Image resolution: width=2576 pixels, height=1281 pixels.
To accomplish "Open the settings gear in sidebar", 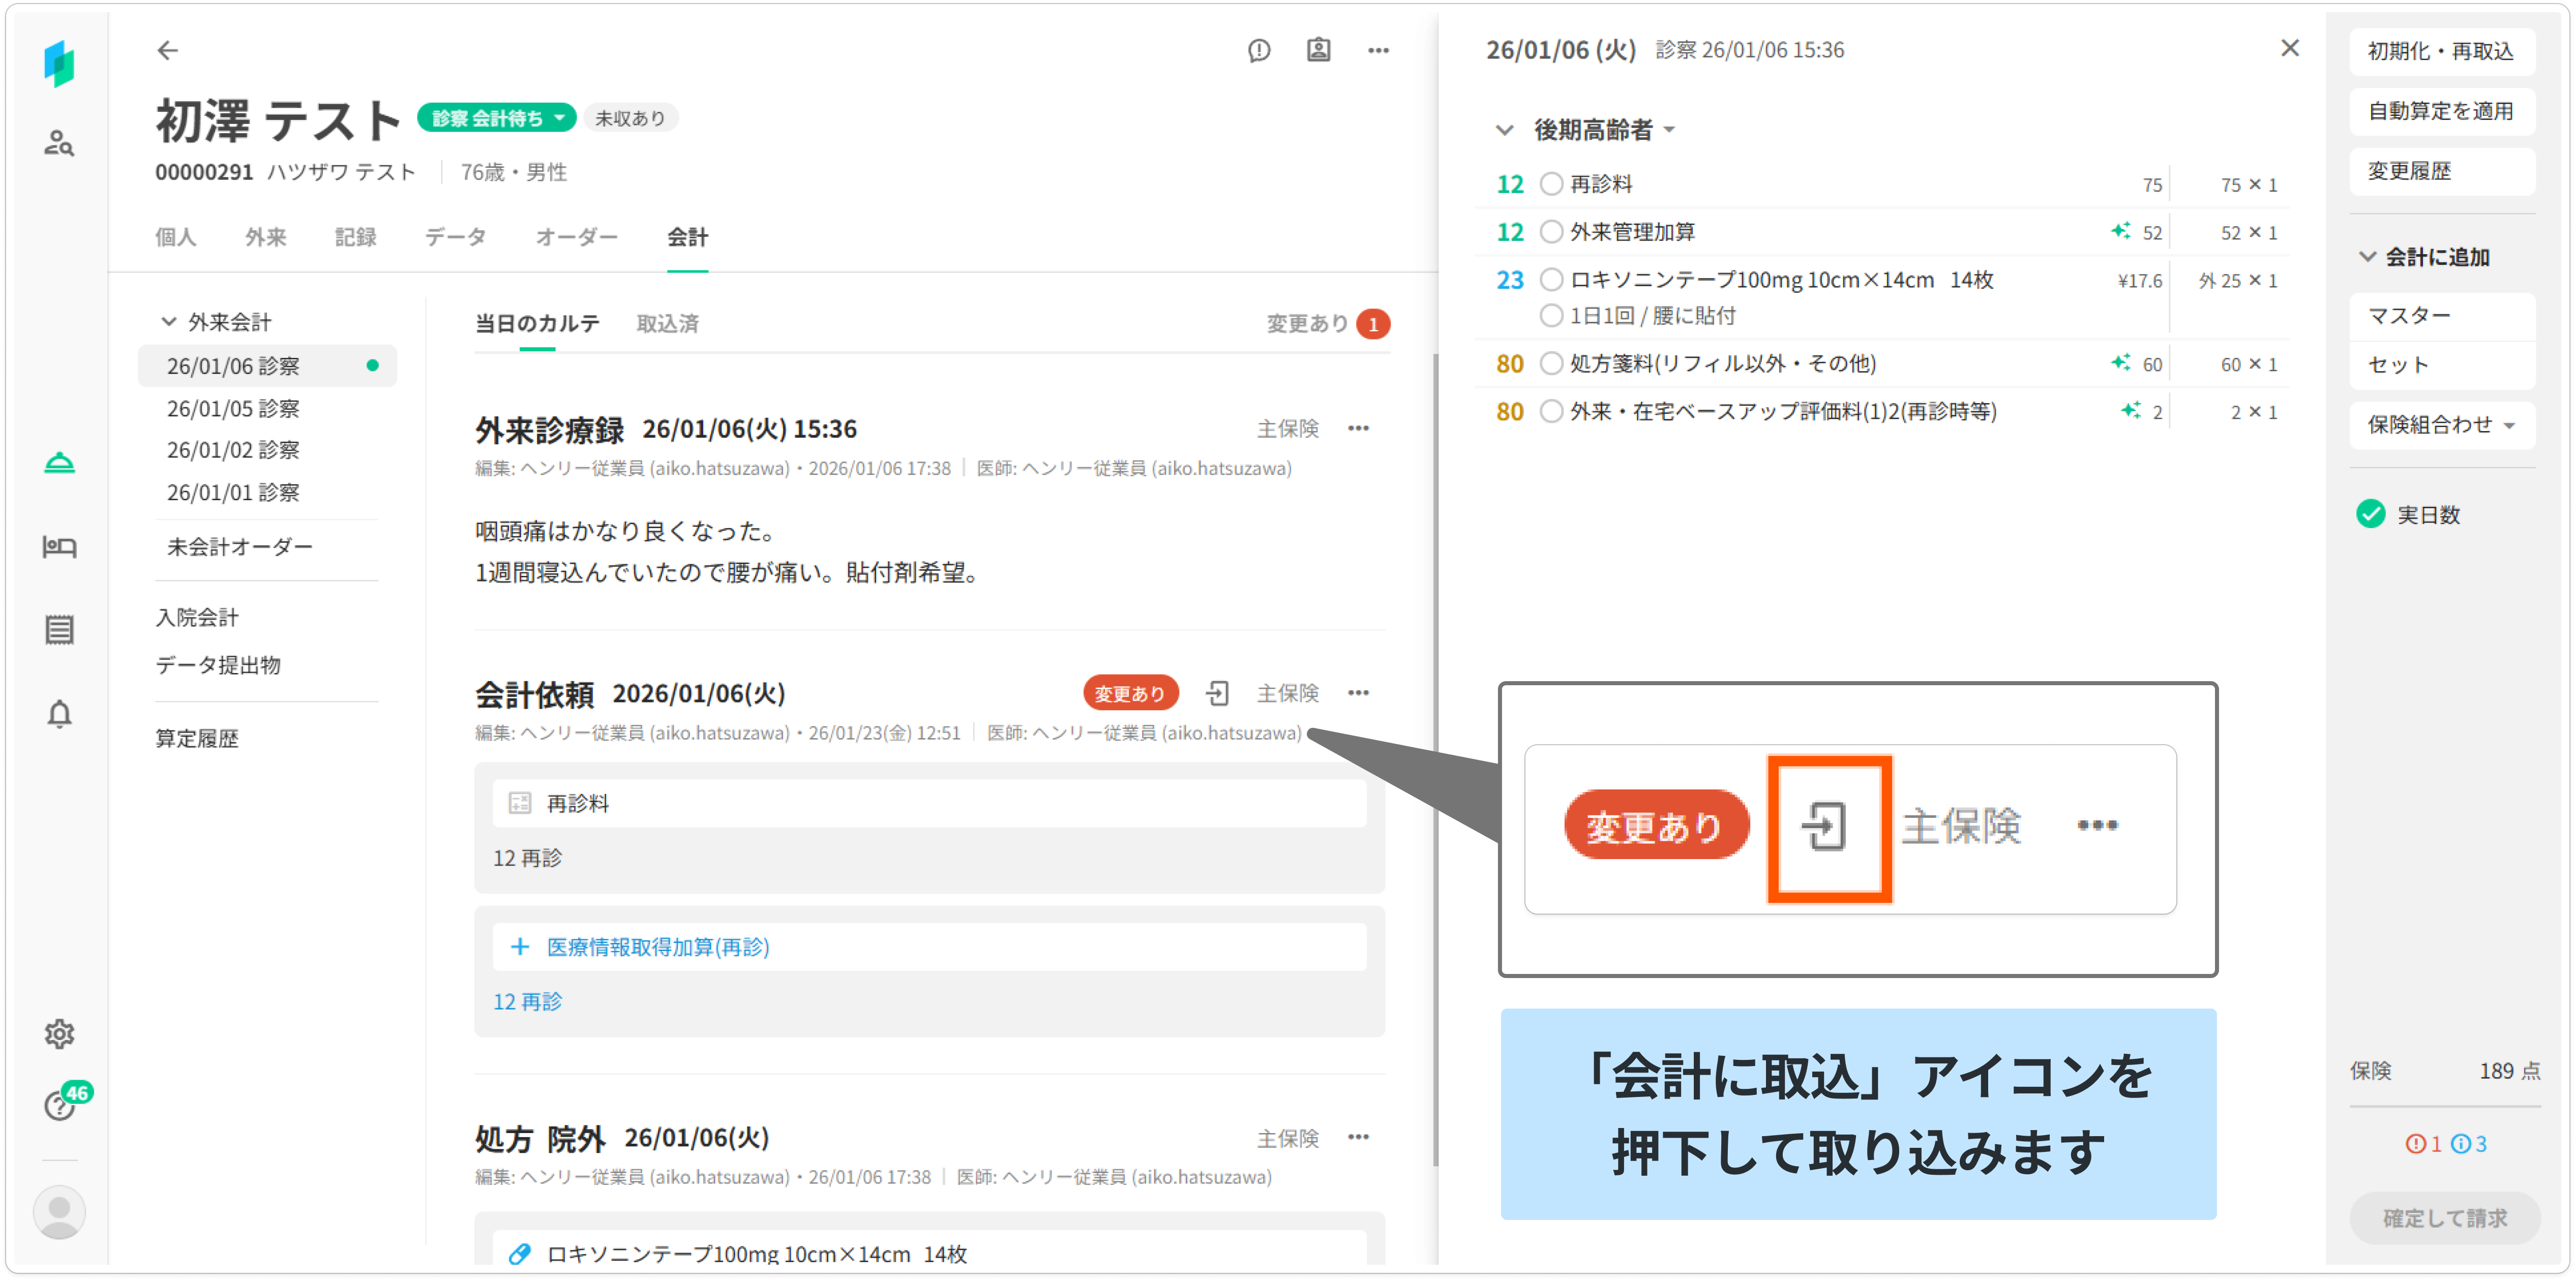I will pyautogui.click(x=59, y=1033).
